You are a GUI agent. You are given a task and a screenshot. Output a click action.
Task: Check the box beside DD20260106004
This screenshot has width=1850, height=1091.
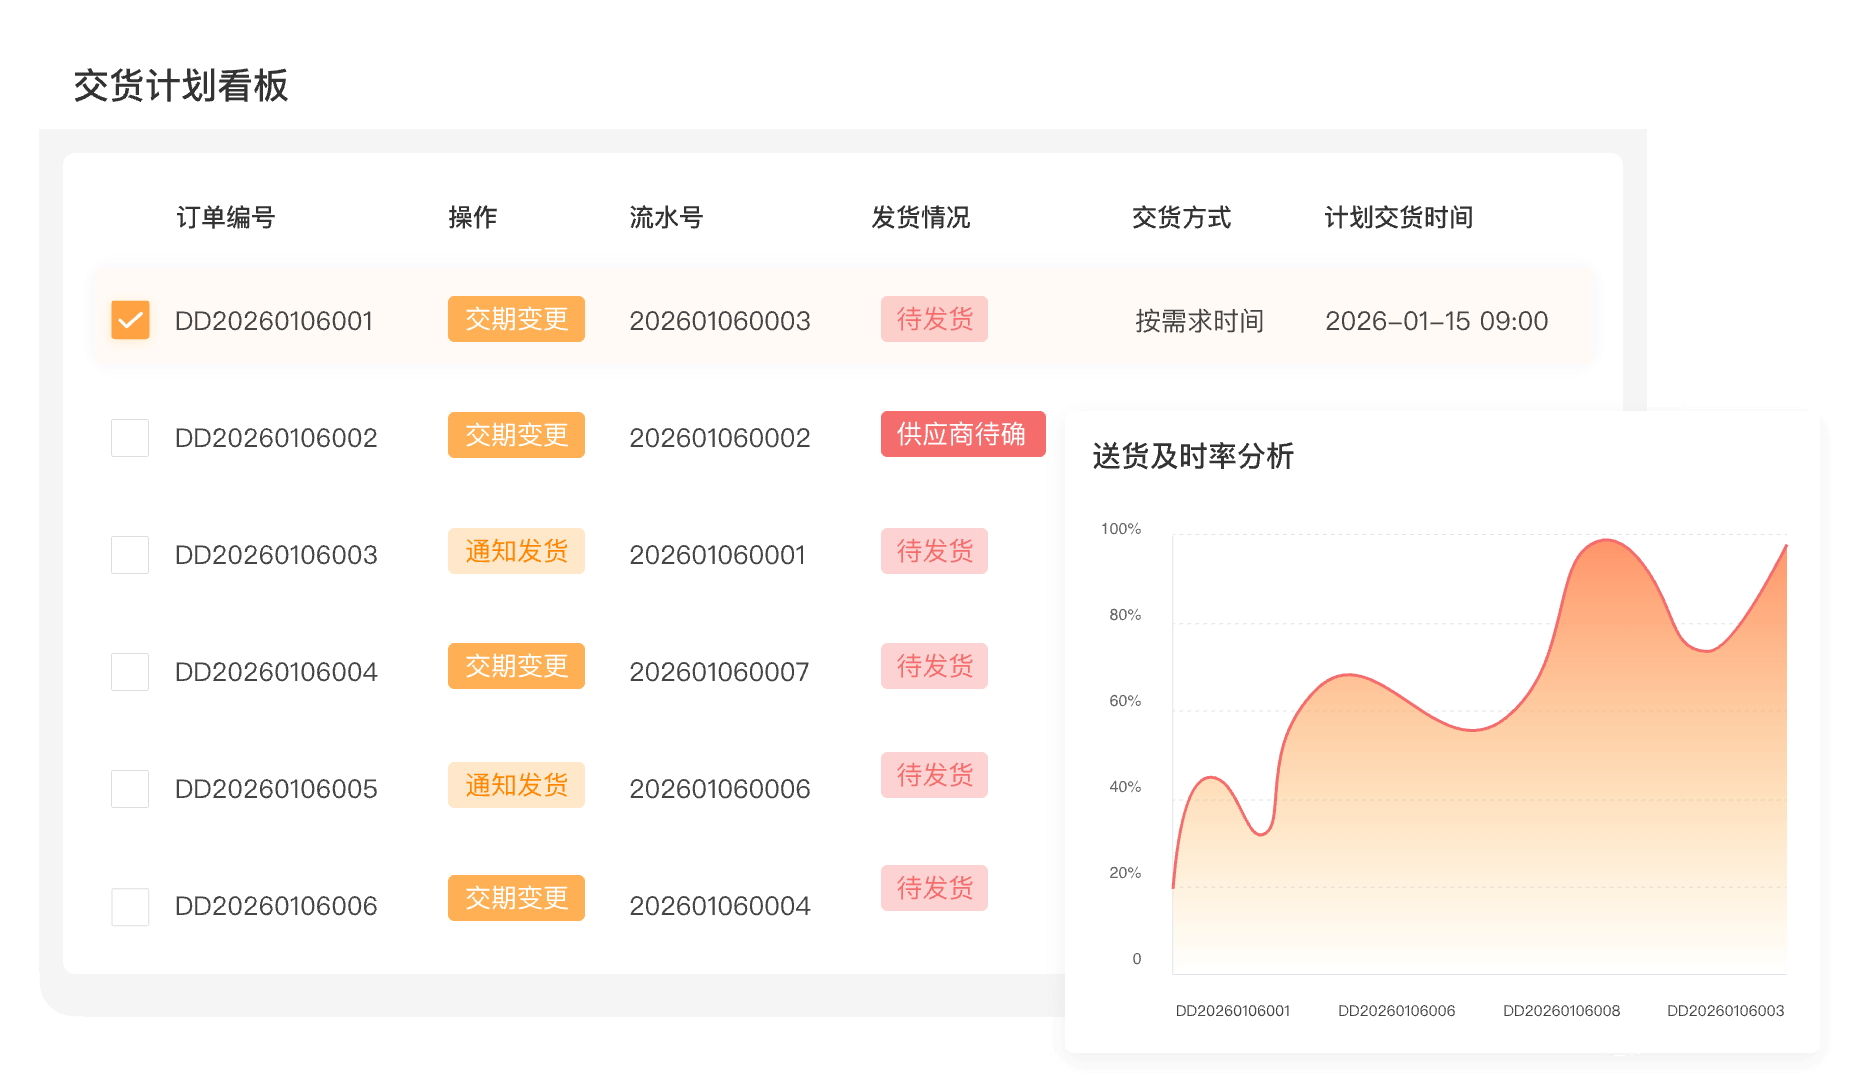tap(130, 672)
